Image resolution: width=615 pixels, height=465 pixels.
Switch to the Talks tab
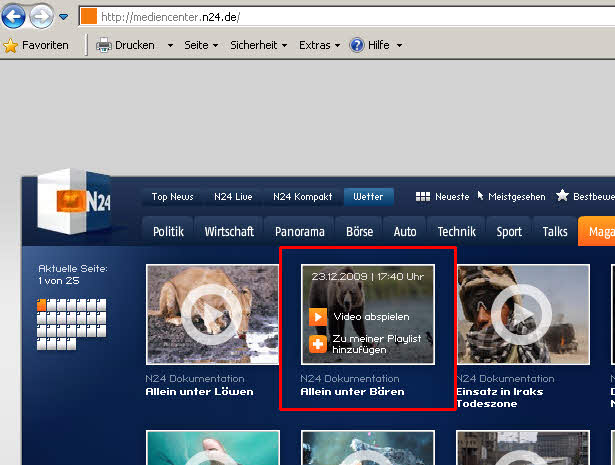555,232
